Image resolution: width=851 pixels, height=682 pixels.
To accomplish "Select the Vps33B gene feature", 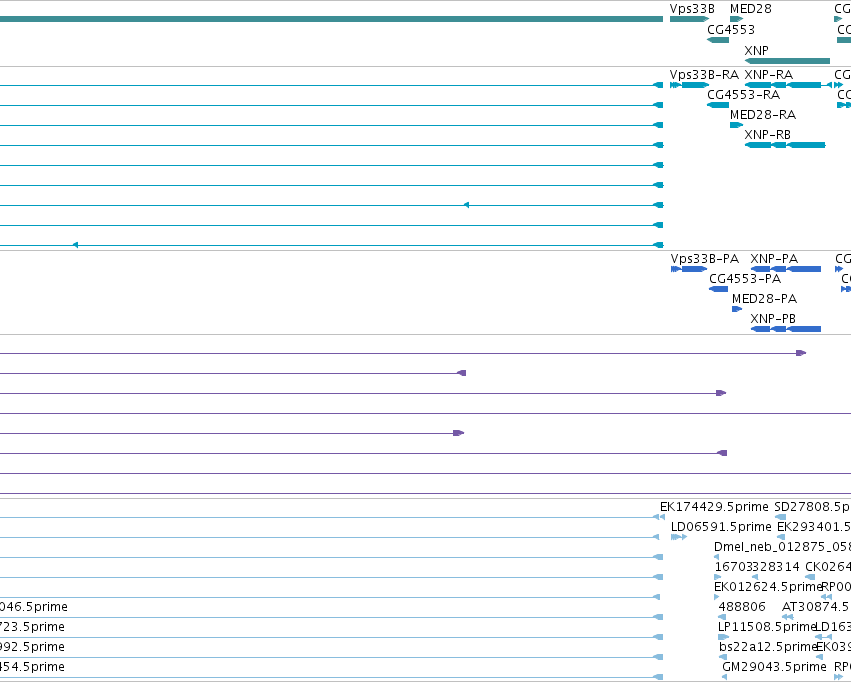I will tap(689, 19).
